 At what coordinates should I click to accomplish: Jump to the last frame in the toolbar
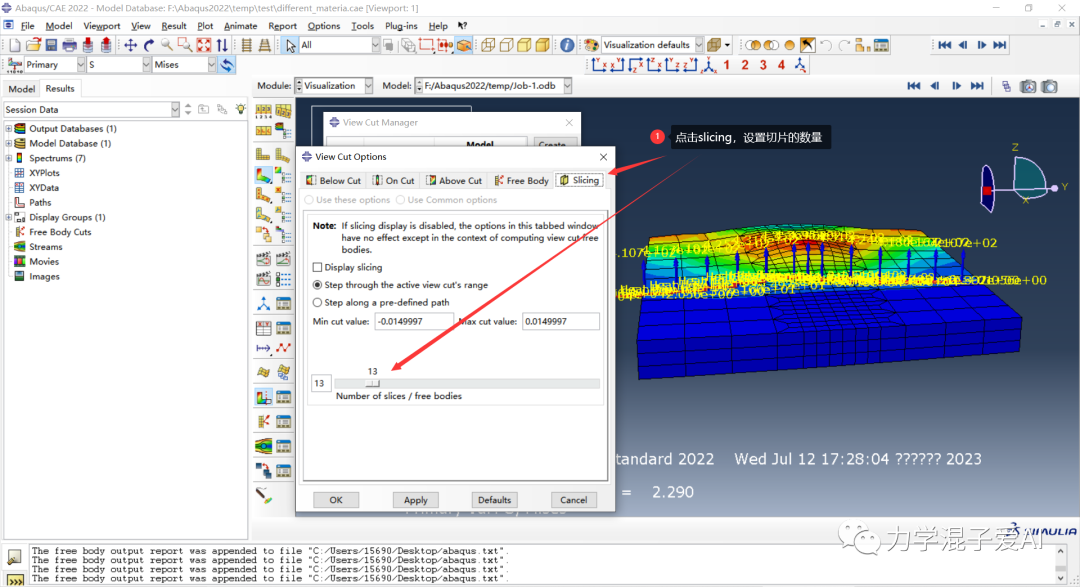(1000, 45)
